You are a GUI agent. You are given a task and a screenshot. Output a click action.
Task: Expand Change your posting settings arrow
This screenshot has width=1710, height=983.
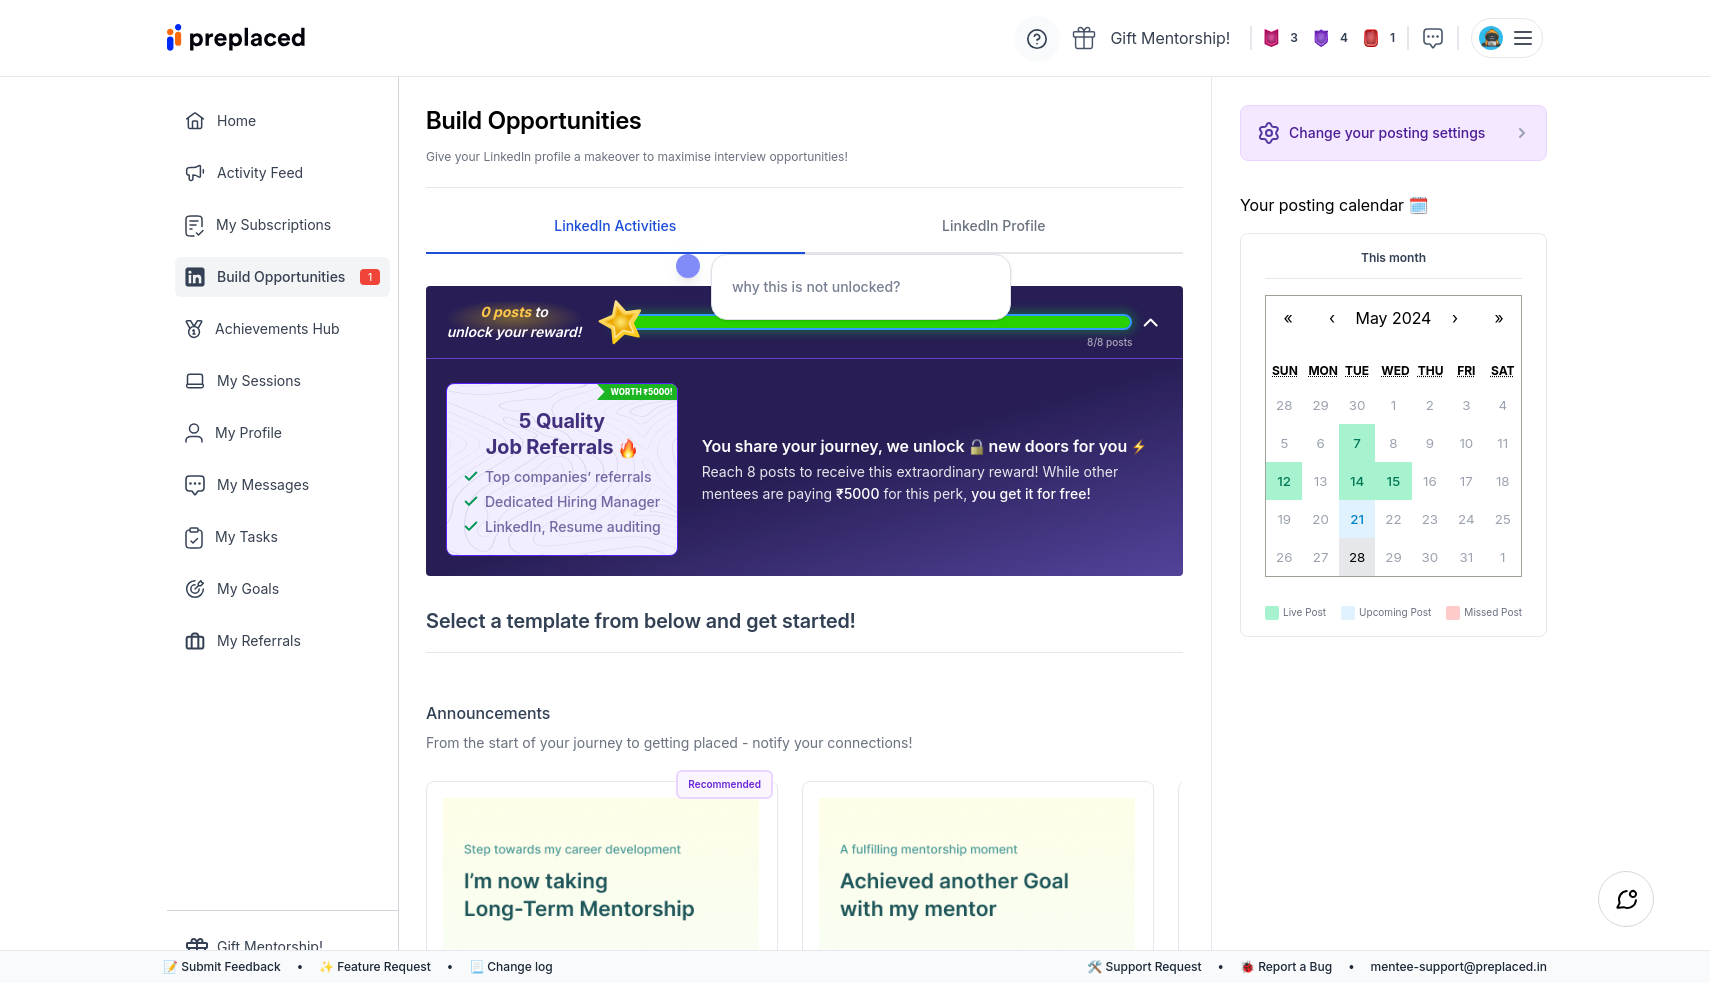(1521, 133)
